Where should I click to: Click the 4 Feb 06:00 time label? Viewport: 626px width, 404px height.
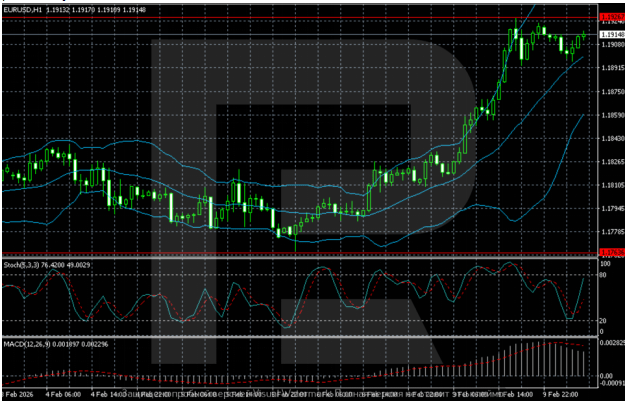[65, 396]
